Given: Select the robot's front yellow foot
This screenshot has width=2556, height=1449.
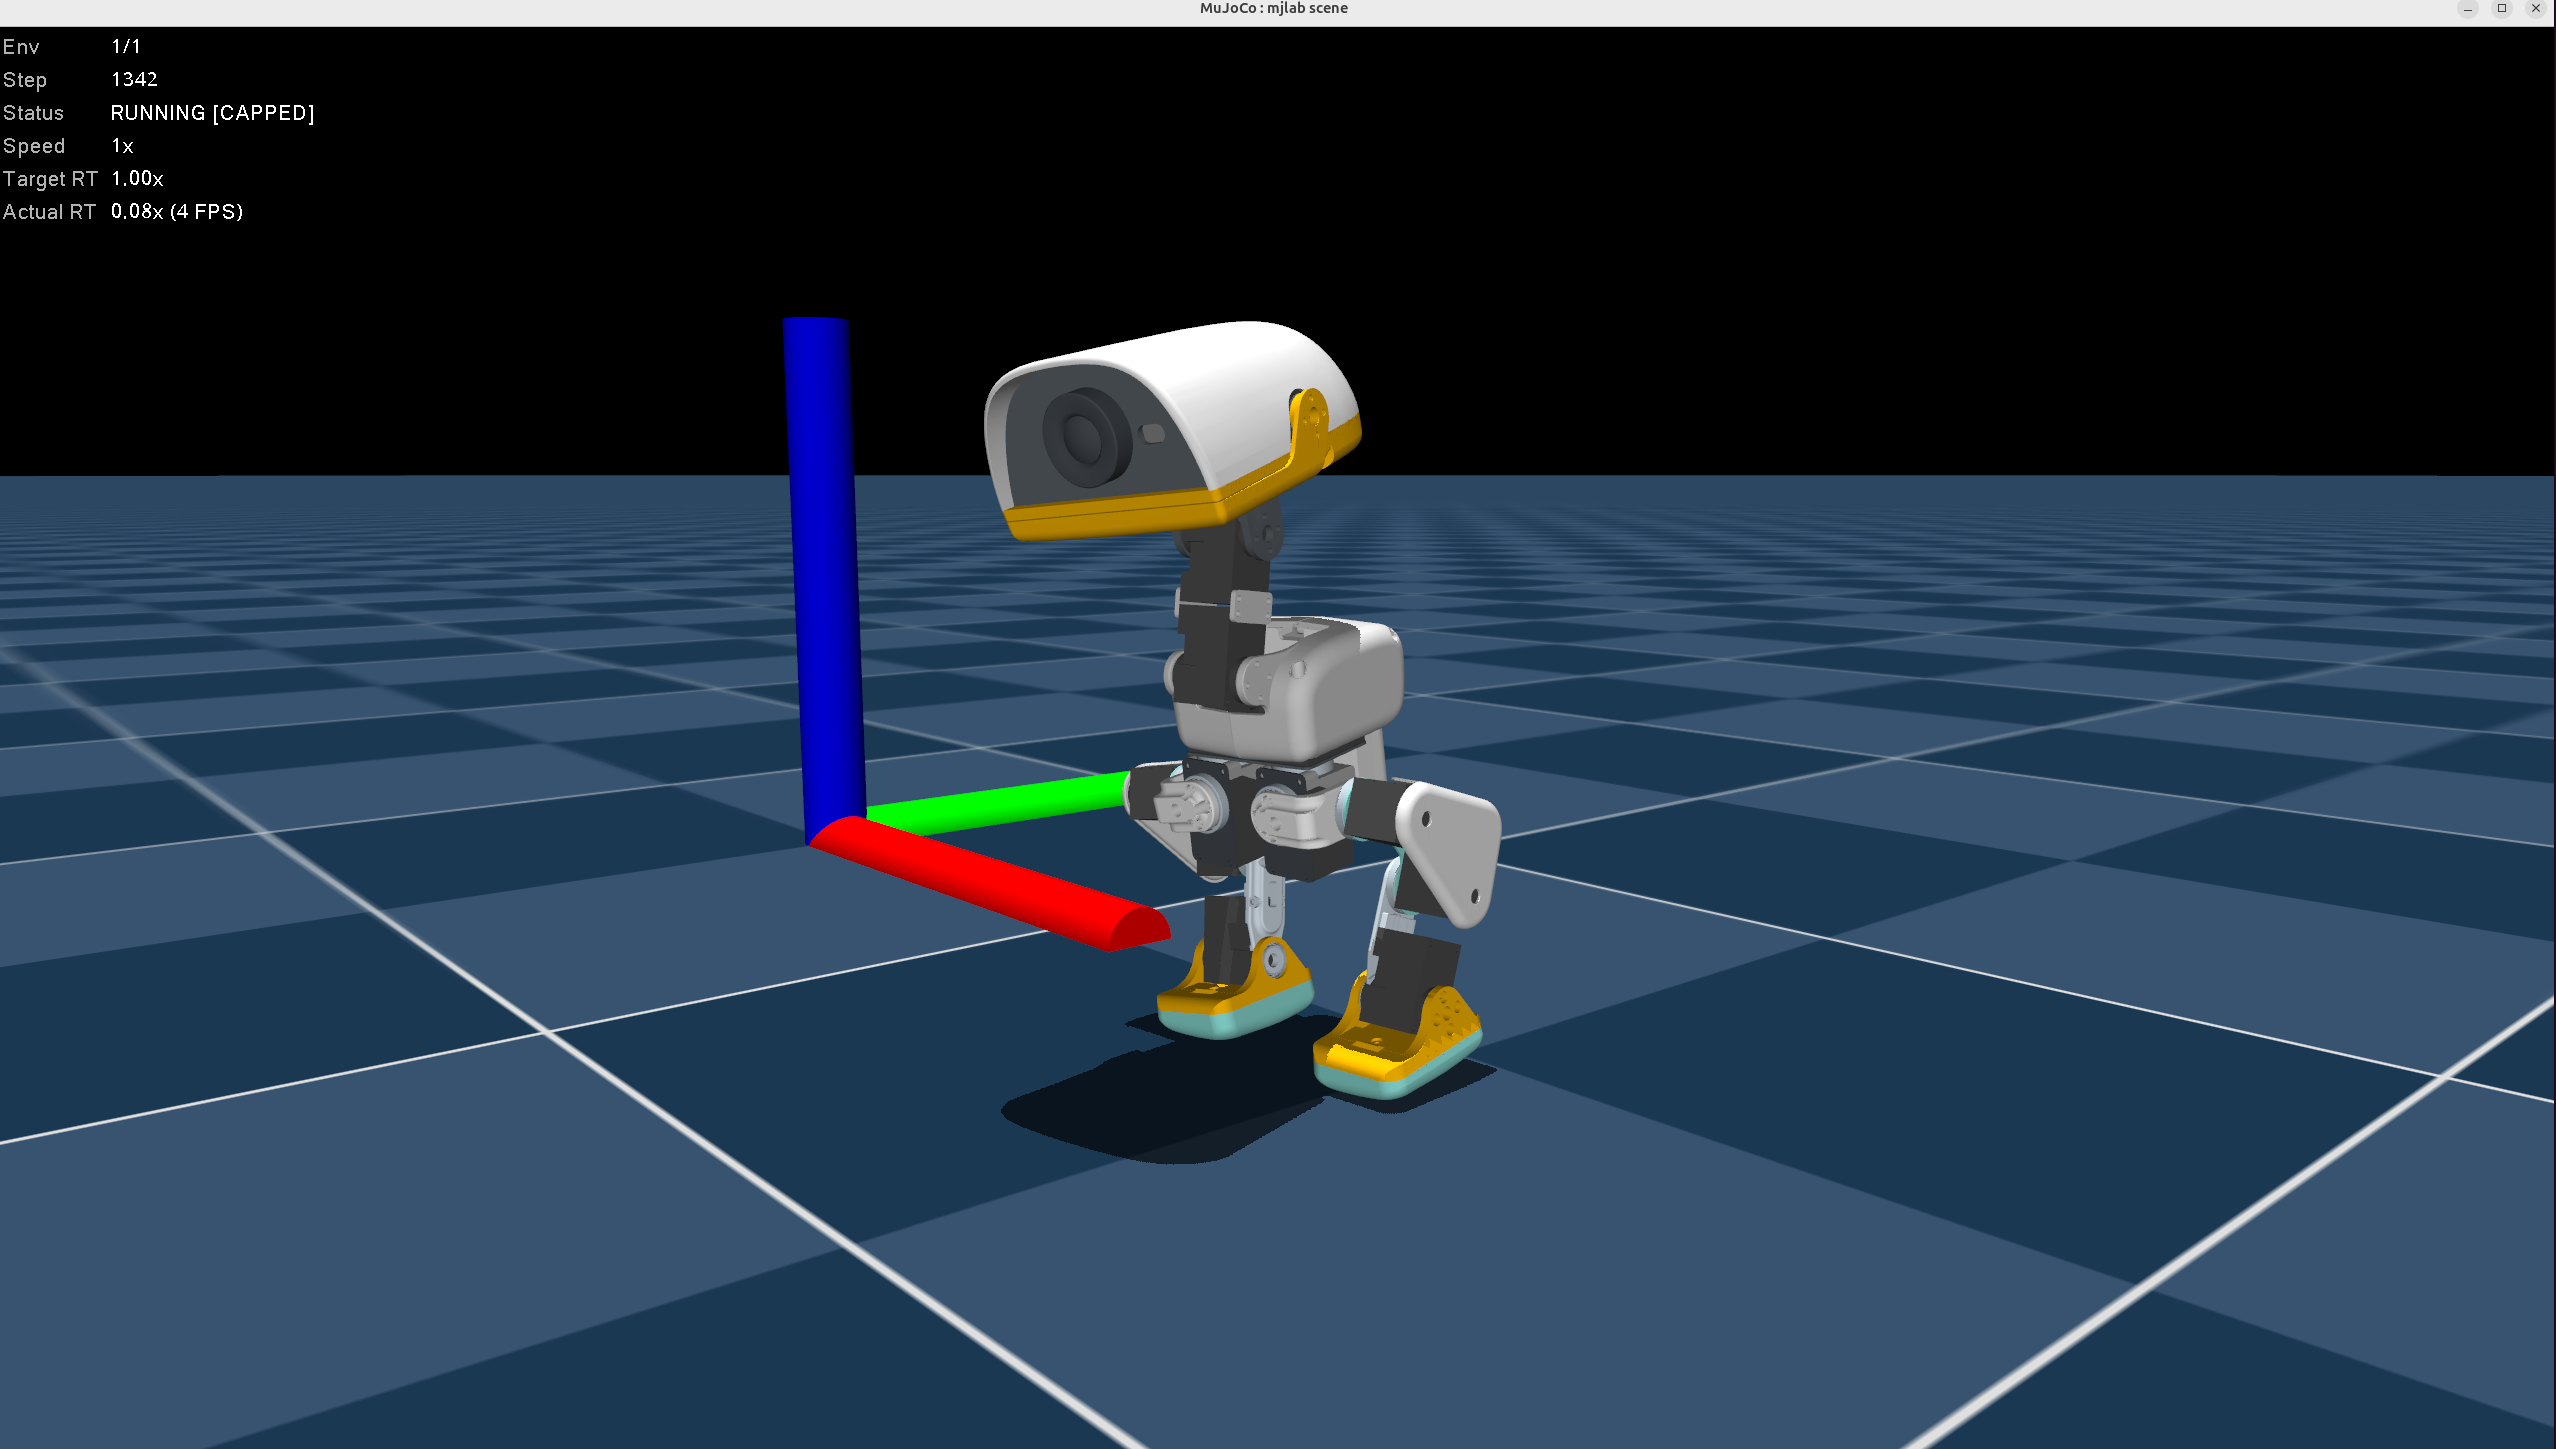Looking at the screenshot, I should click(1397, 1042).
